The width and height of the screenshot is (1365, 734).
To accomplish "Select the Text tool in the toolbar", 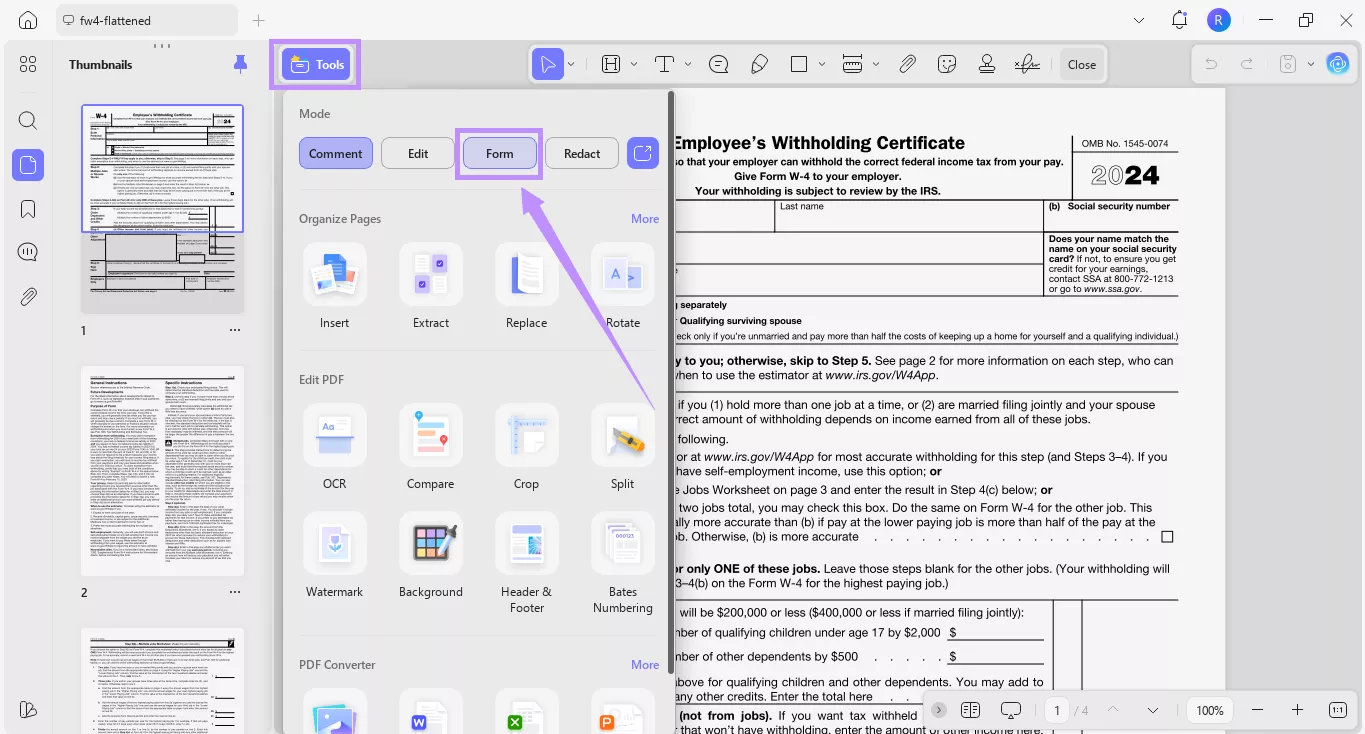I will [x=663, y=63].
